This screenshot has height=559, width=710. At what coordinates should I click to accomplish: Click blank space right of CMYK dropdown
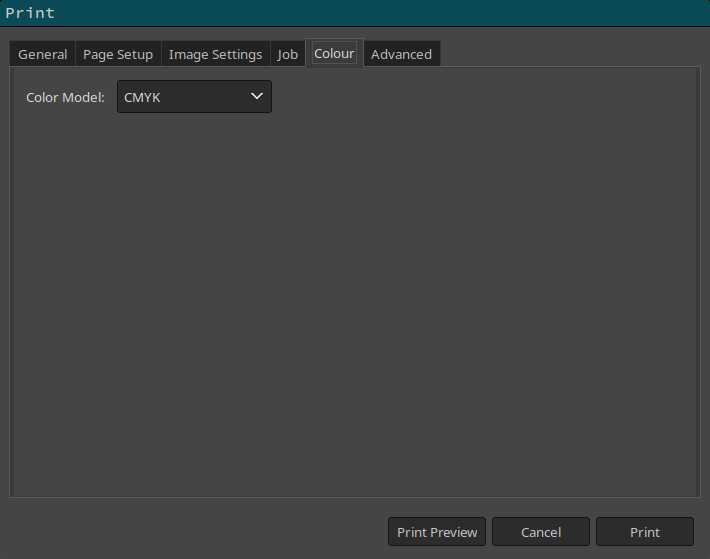(480, 97)
